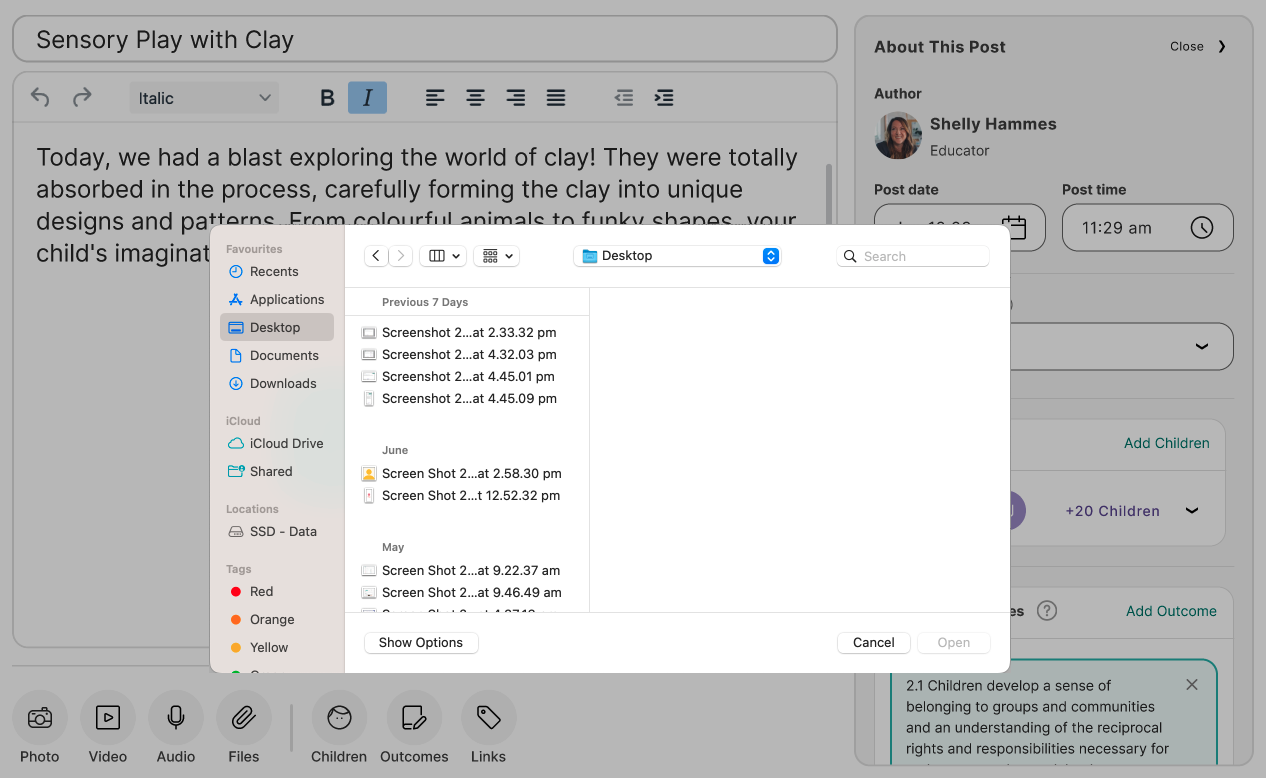The image size is (1266, 778).
Task: Toggle bold formatting
Action: (x=327, y=98)
